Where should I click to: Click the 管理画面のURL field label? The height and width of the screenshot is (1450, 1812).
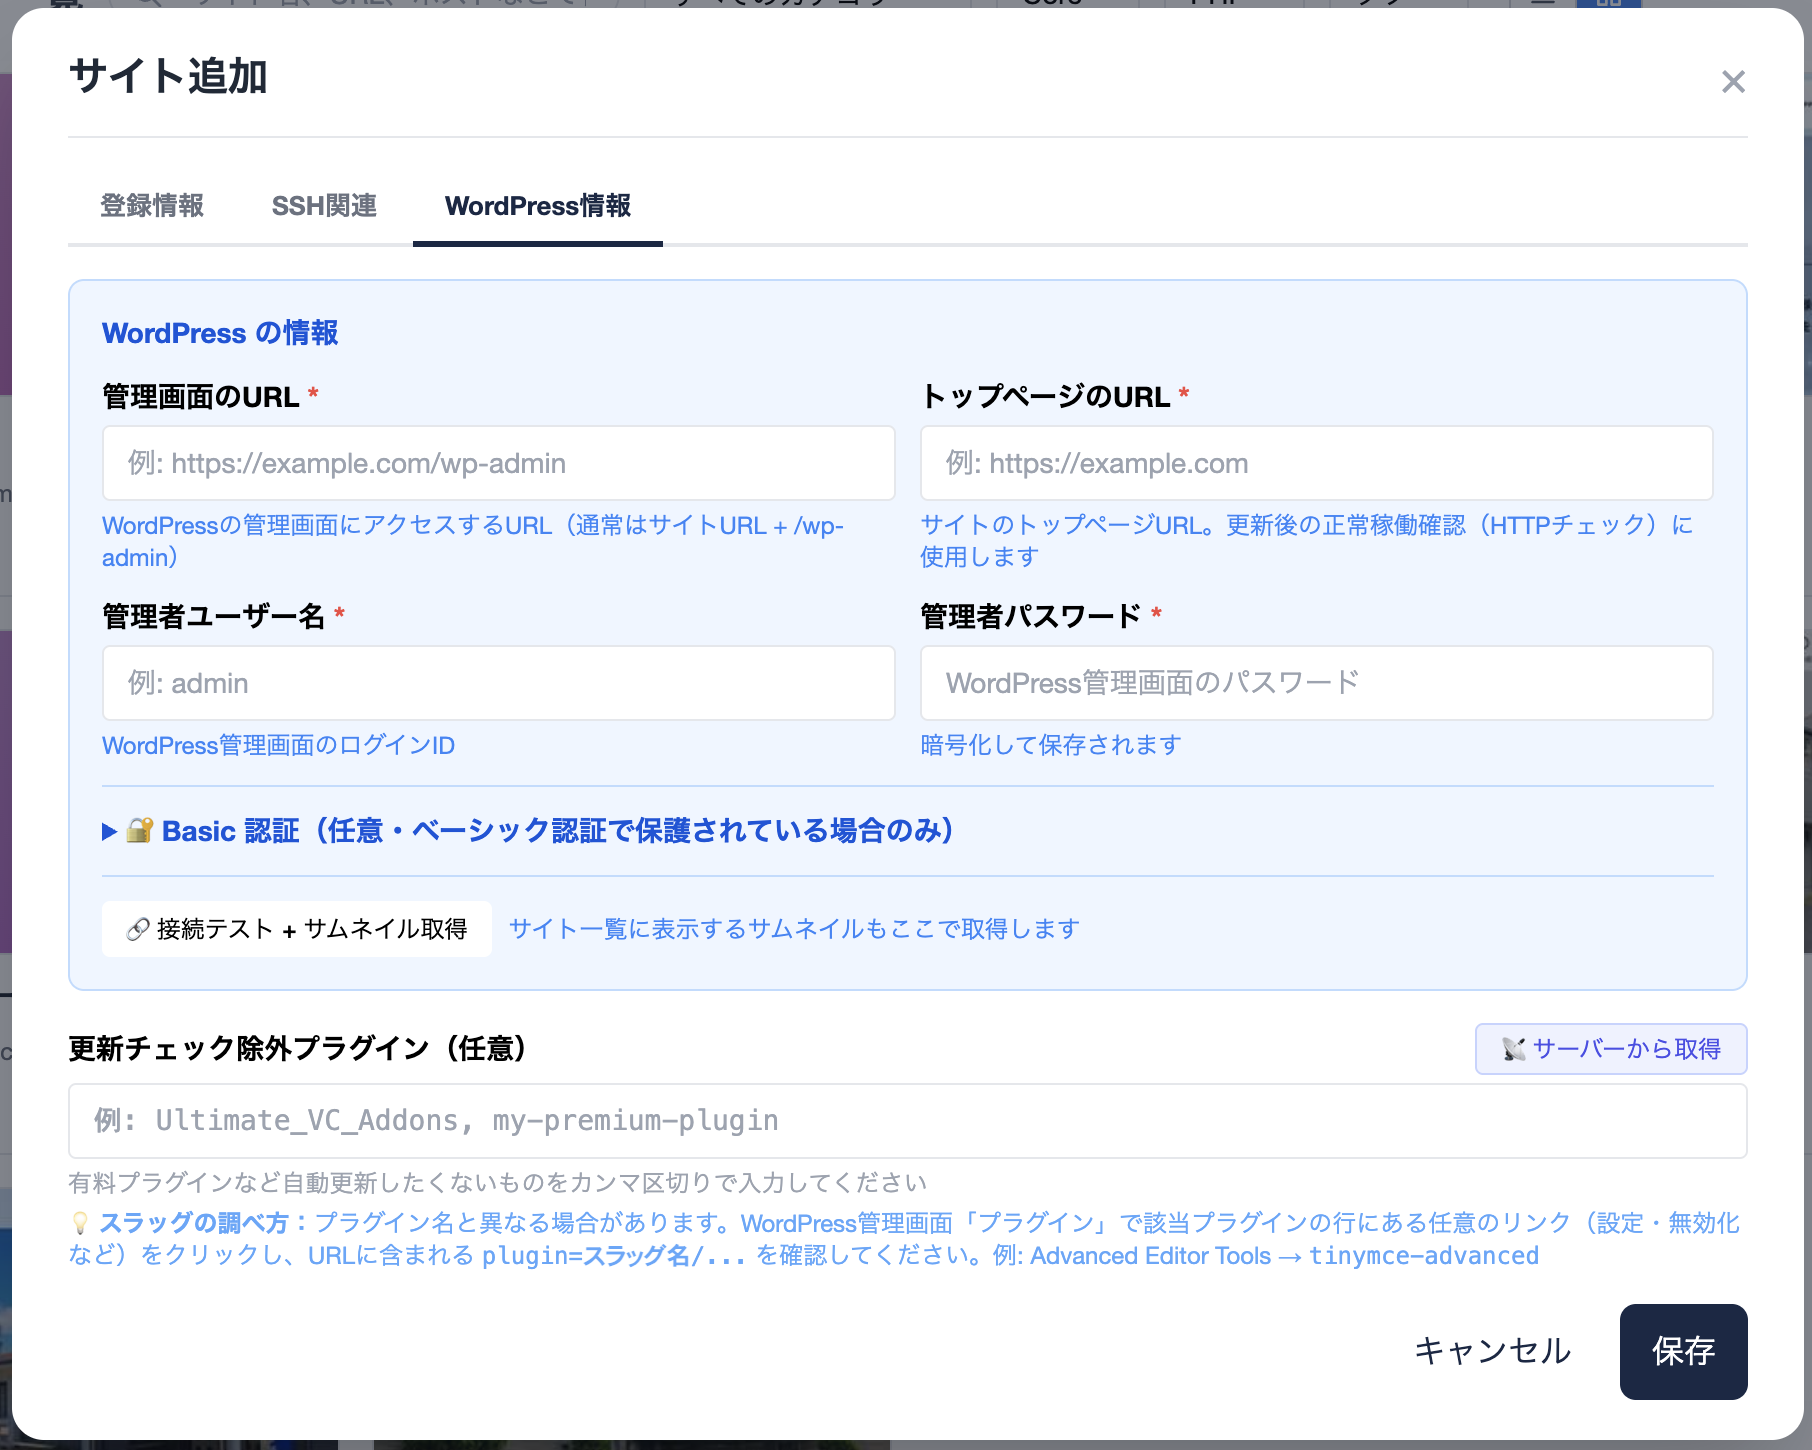point(201,397)
